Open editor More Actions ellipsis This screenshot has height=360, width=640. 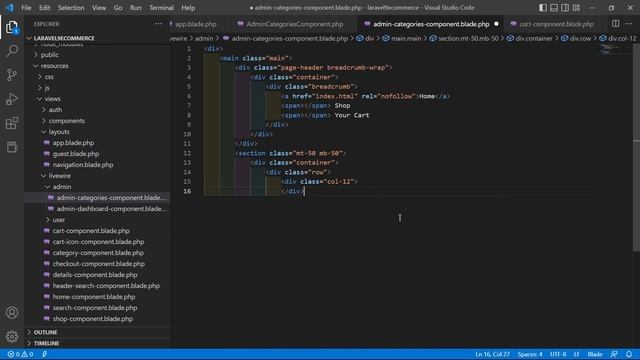[x=629, y=24]
